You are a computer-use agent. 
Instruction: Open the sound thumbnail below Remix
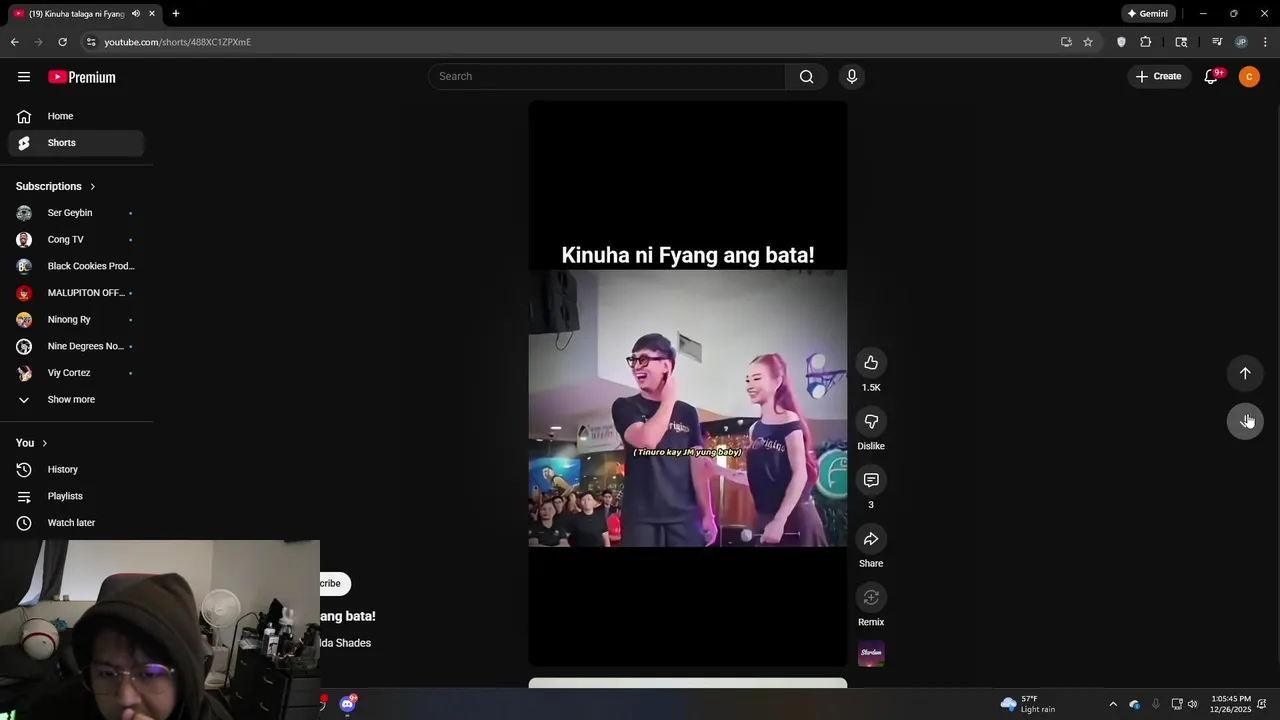pos(871,654)
